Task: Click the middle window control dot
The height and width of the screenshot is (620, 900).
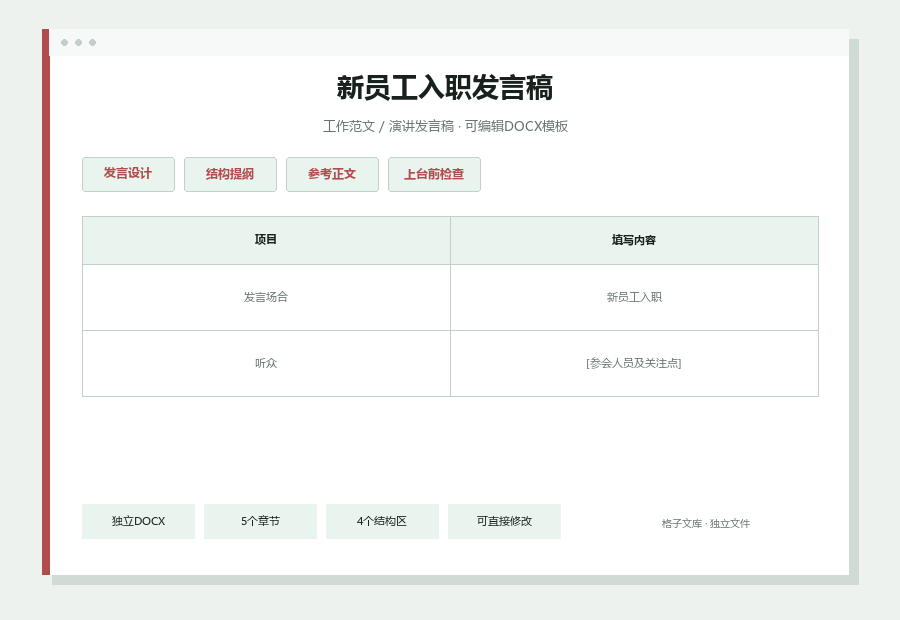Action: coord(79,42)
